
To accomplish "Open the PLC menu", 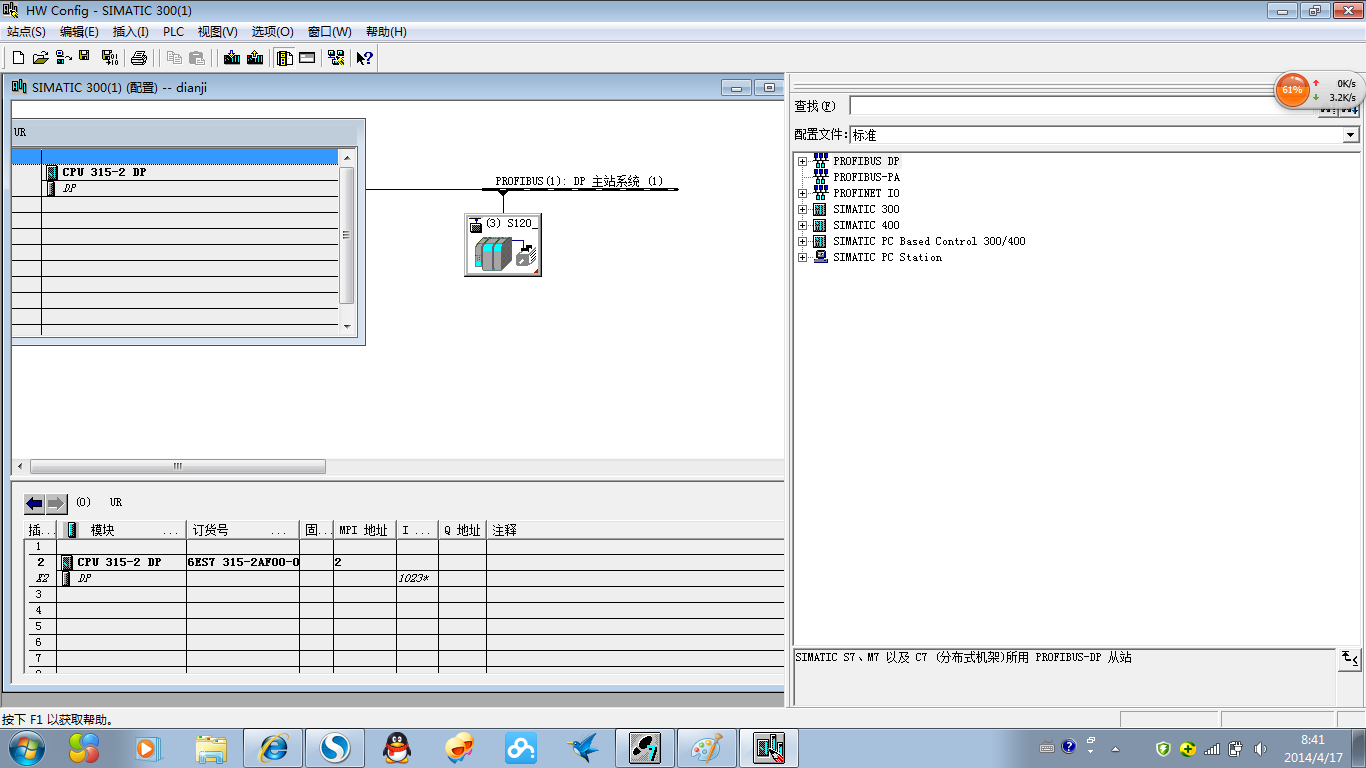I will pos(174,32).
